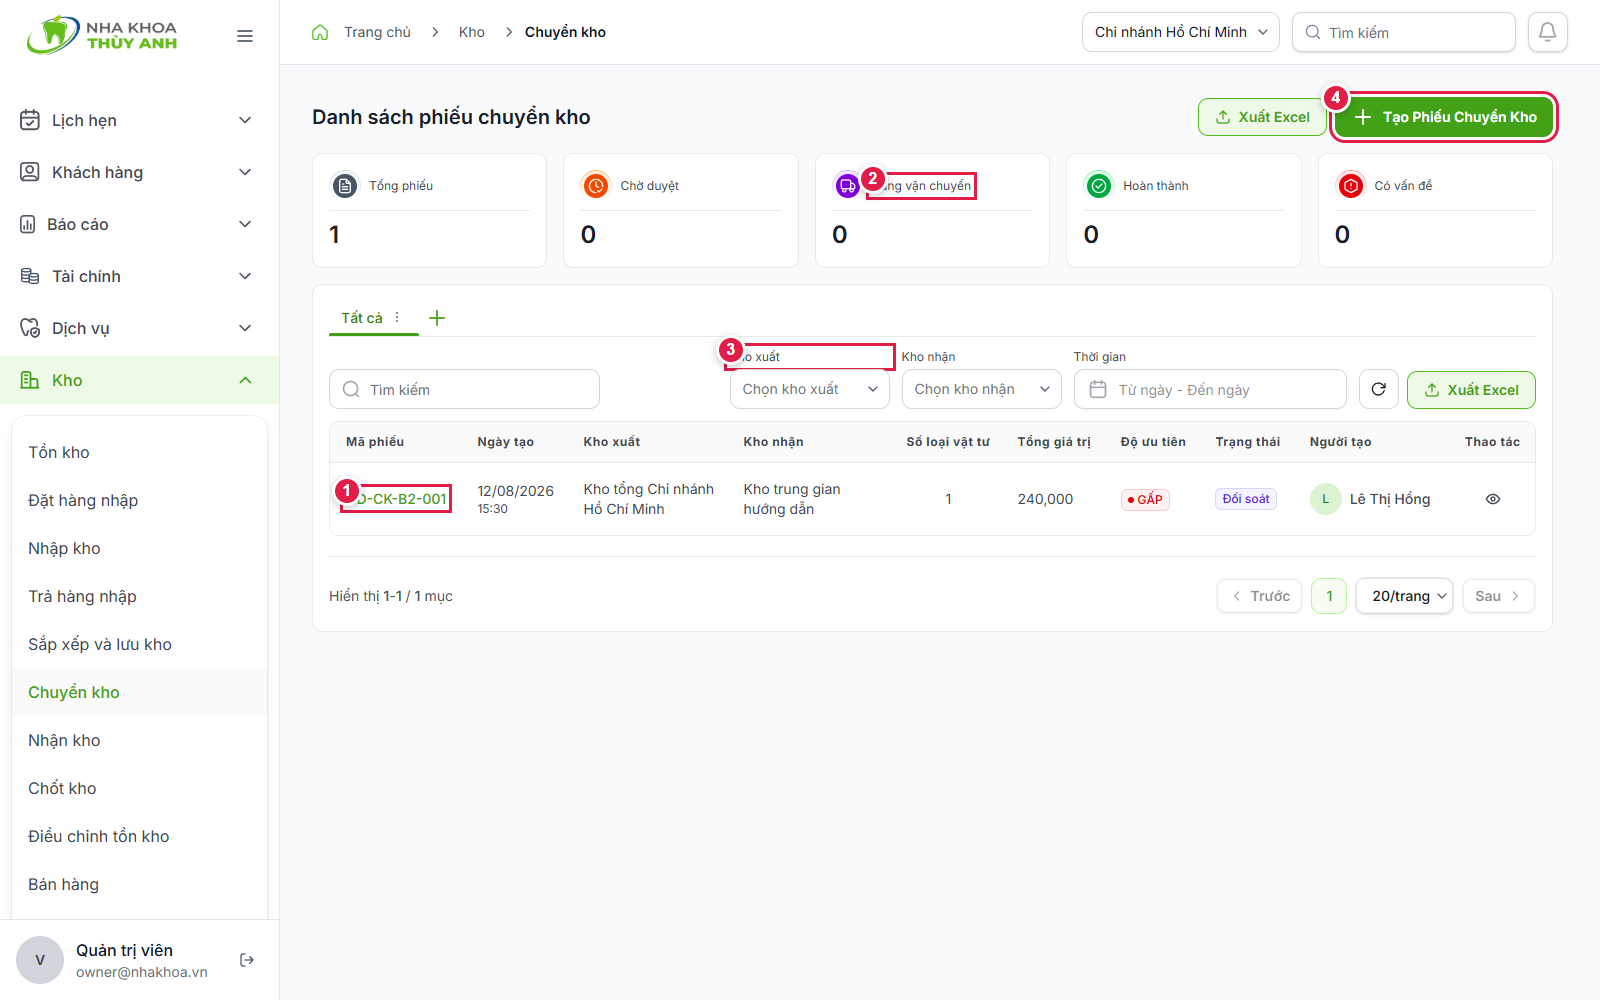
Task: Click the Đối soát status badge
Action: [1246, 499]
